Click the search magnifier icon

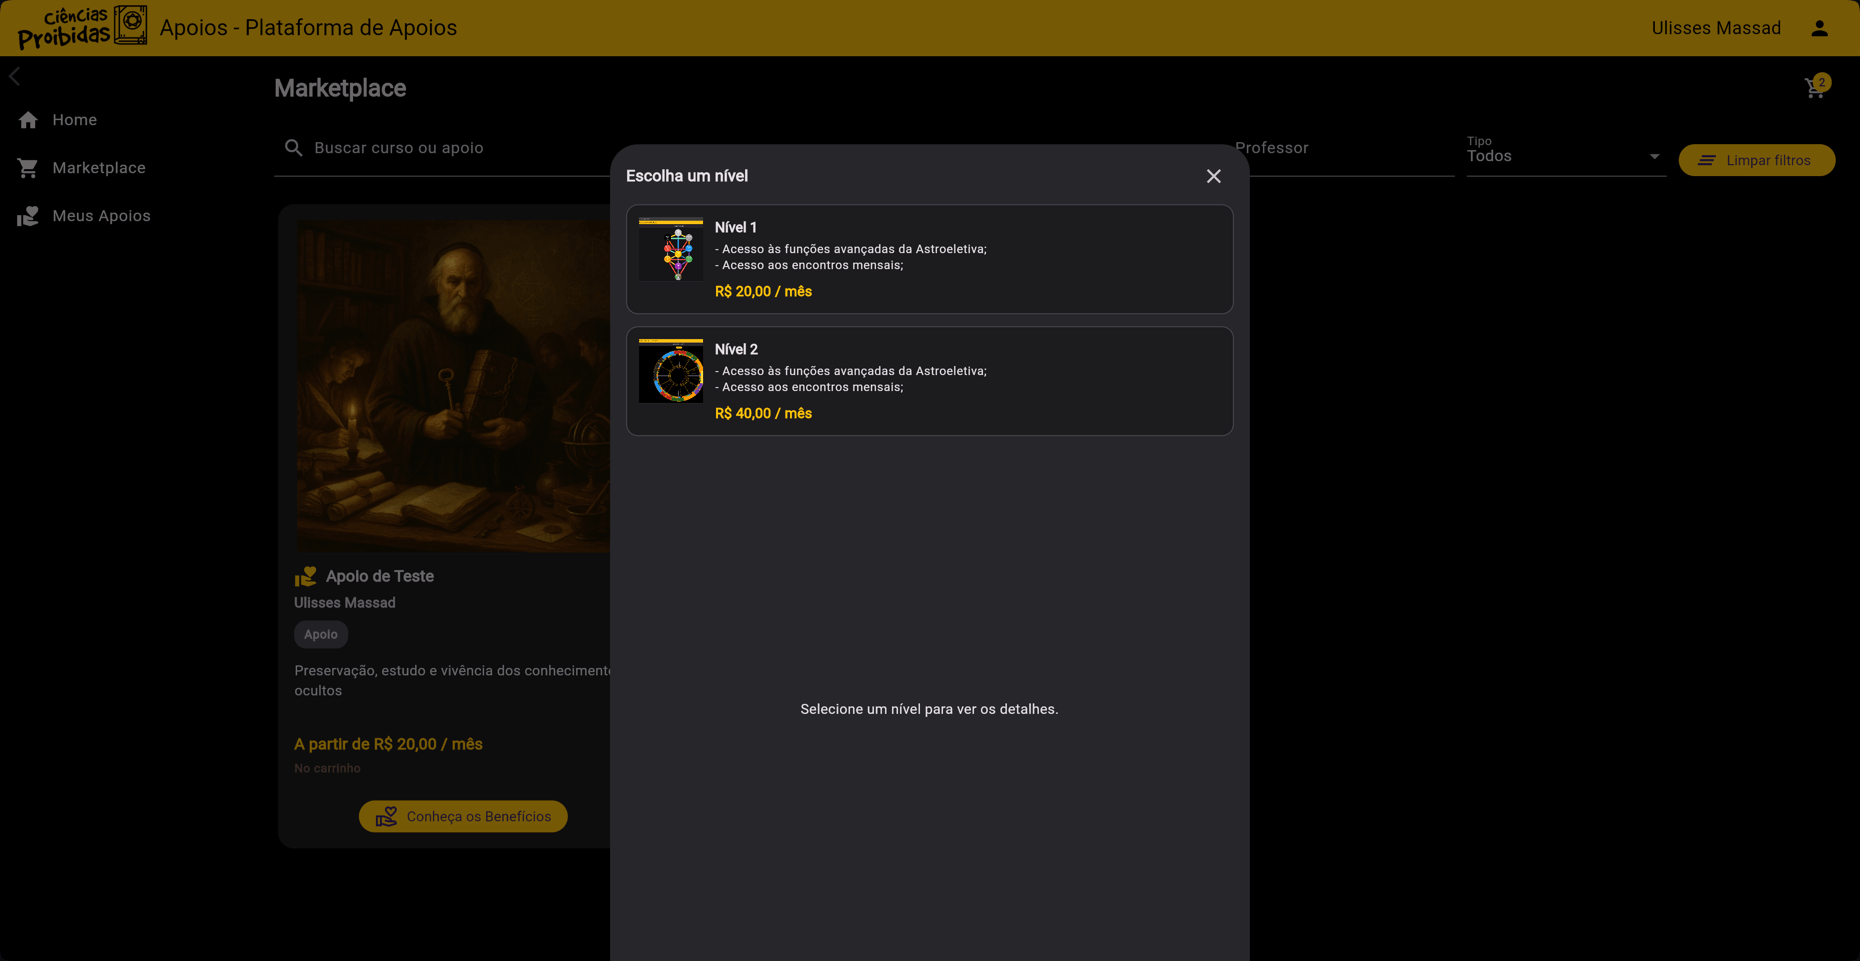294,147
